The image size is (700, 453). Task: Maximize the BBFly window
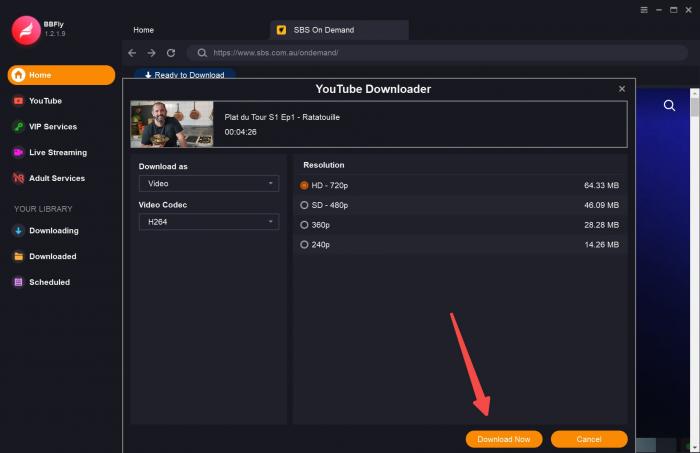pyautogui.click(x=674, y=10)
